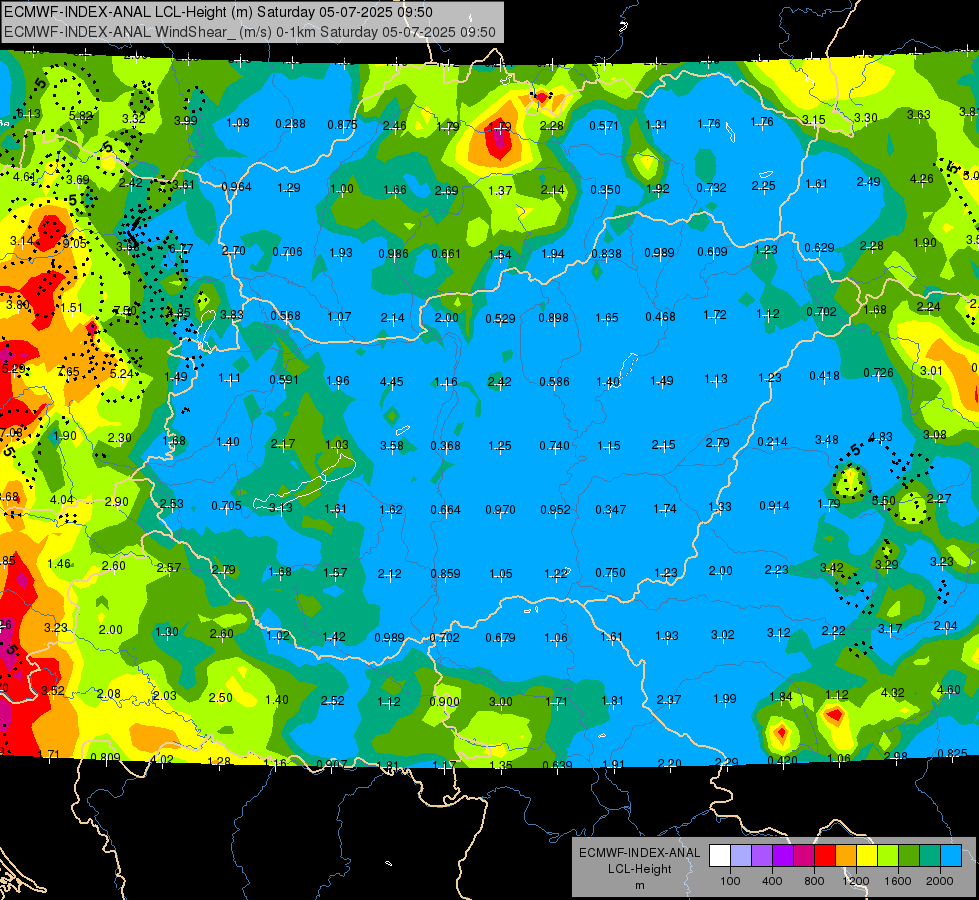Click wind shear value 0.629
Image resolution: width=979 pixels, height=900 pixels.
tap(819, 247)
